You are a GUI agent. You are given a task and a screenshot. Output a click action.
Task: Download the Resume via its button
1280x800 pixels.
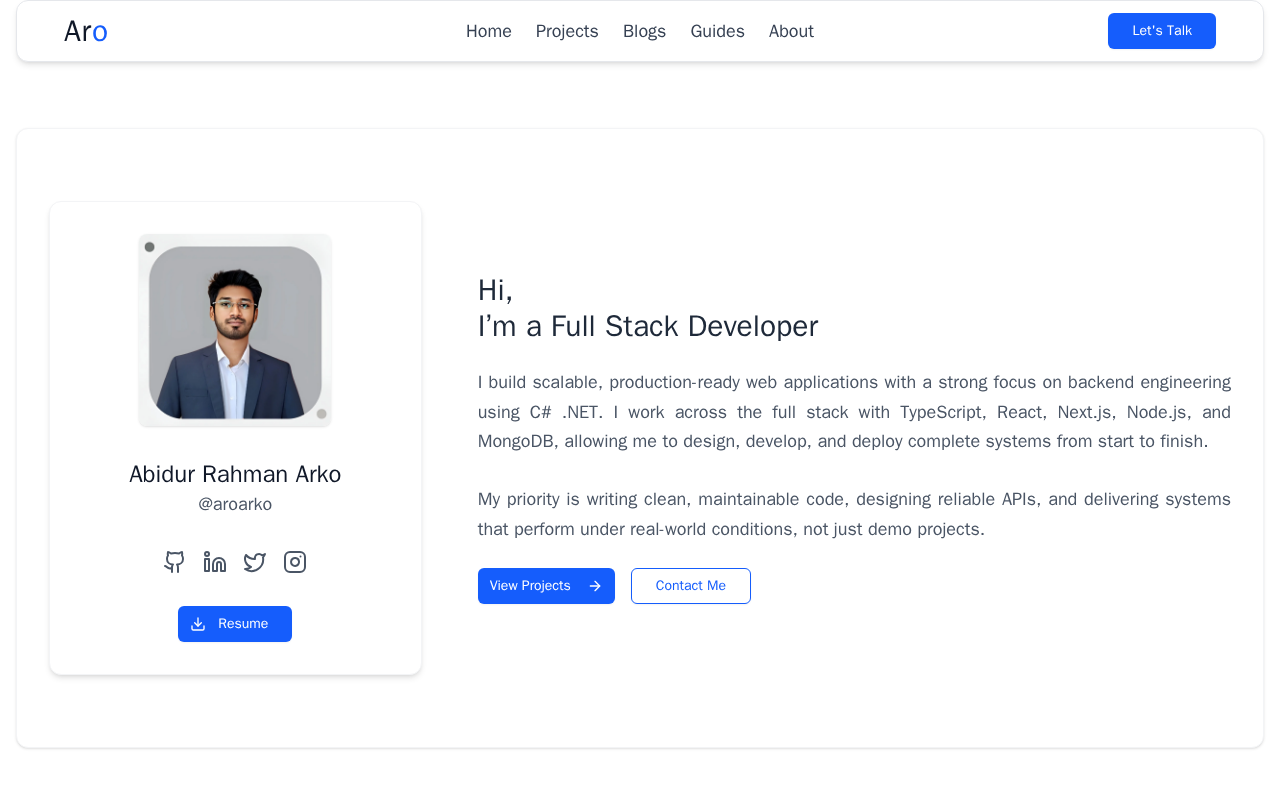point(235,624)
